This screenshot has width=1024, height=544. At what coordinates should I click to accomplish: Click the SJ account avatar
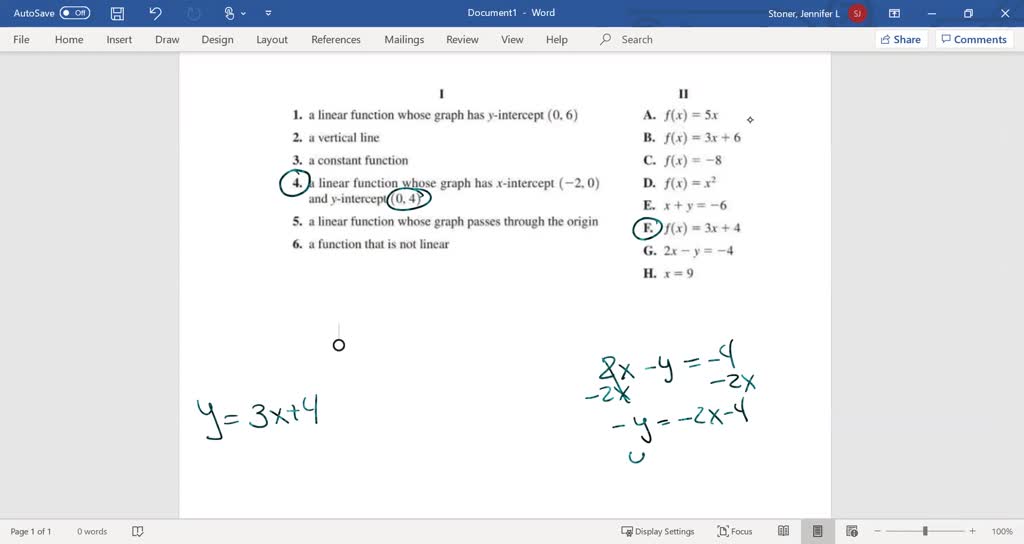pyautogui.click(x=857, y=13)
